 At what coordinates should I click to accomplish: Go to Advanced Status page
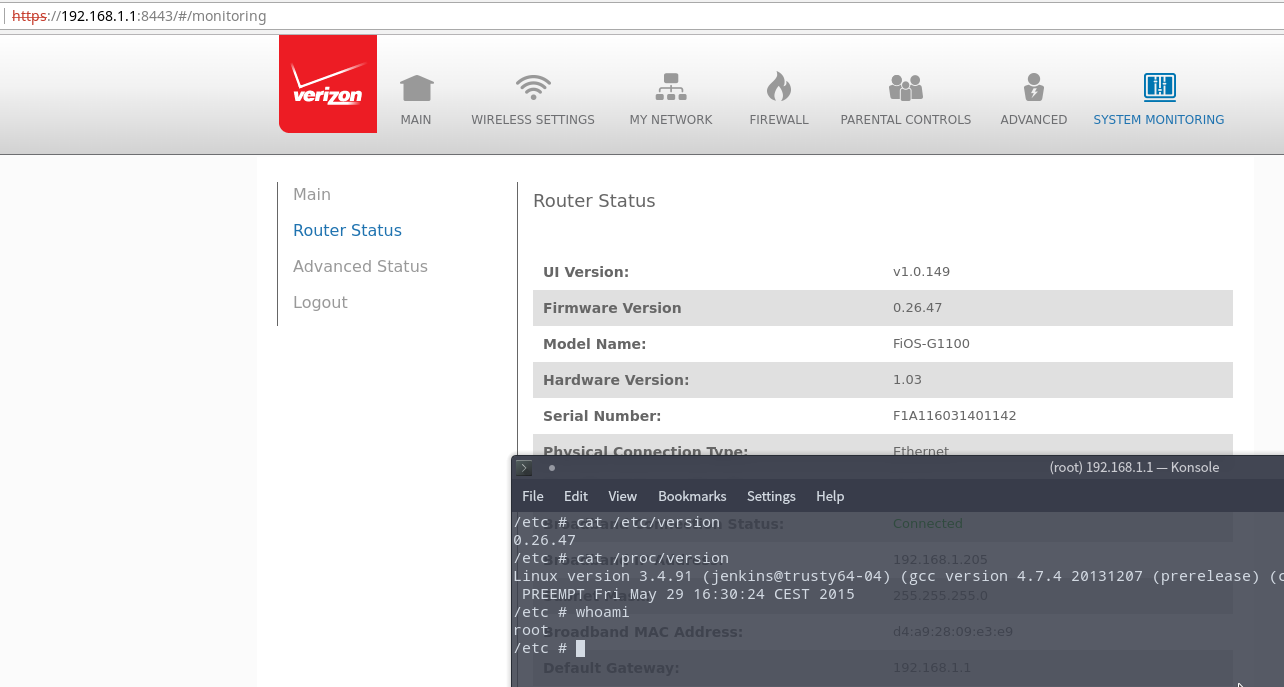pyautogui.click(x=360, y=266)
